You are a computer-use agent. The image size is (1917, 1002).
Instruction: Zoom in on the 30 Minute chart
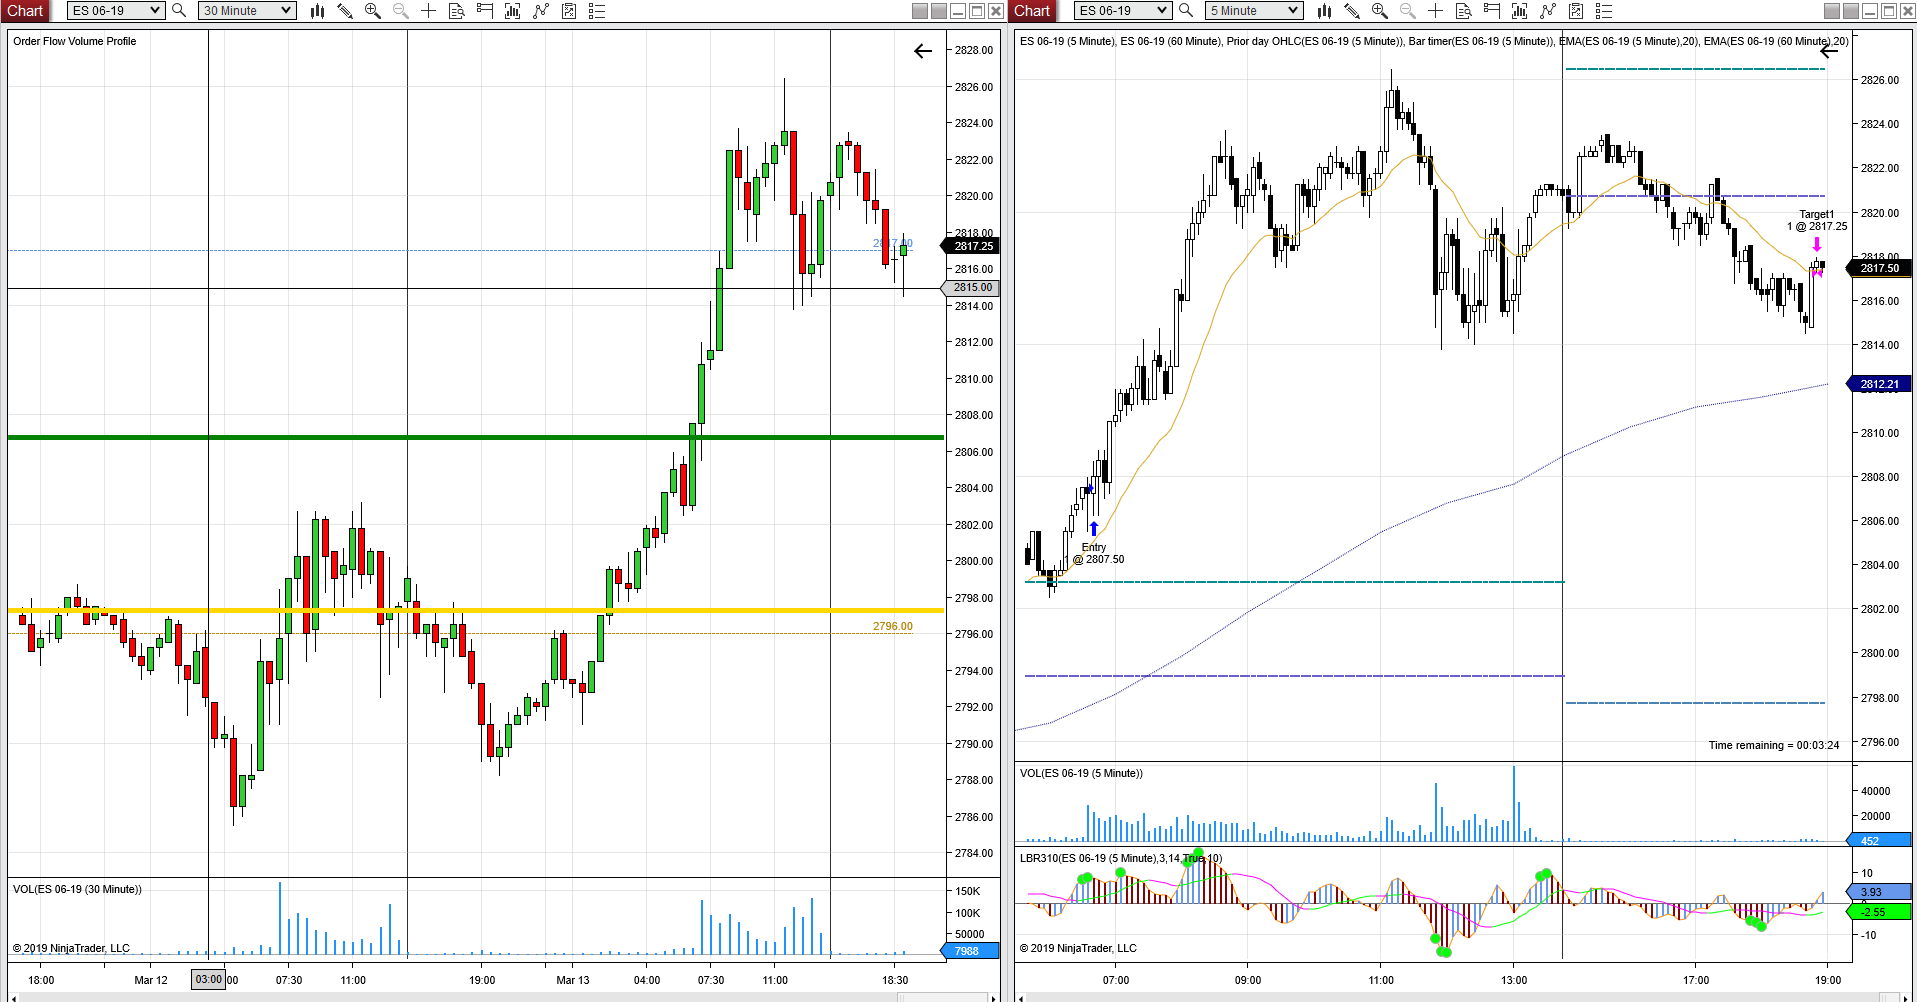point(373,10)
